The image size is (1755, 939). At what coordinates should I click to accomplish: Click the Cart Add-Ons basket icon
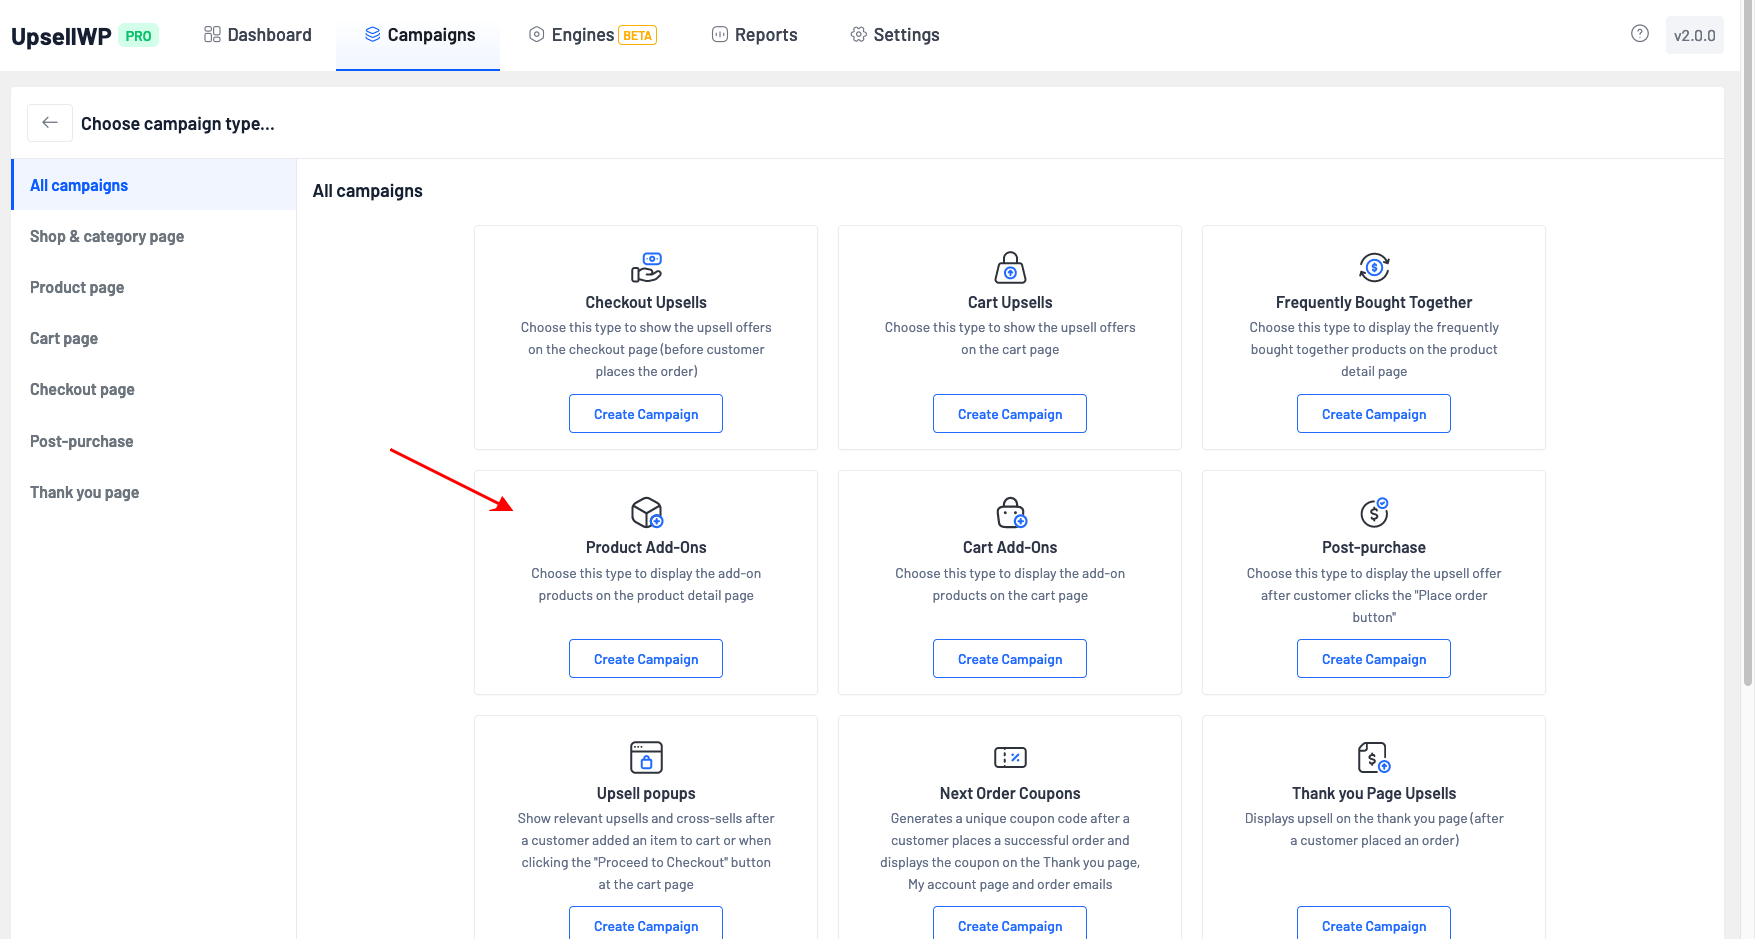(x=1010, y=512)
